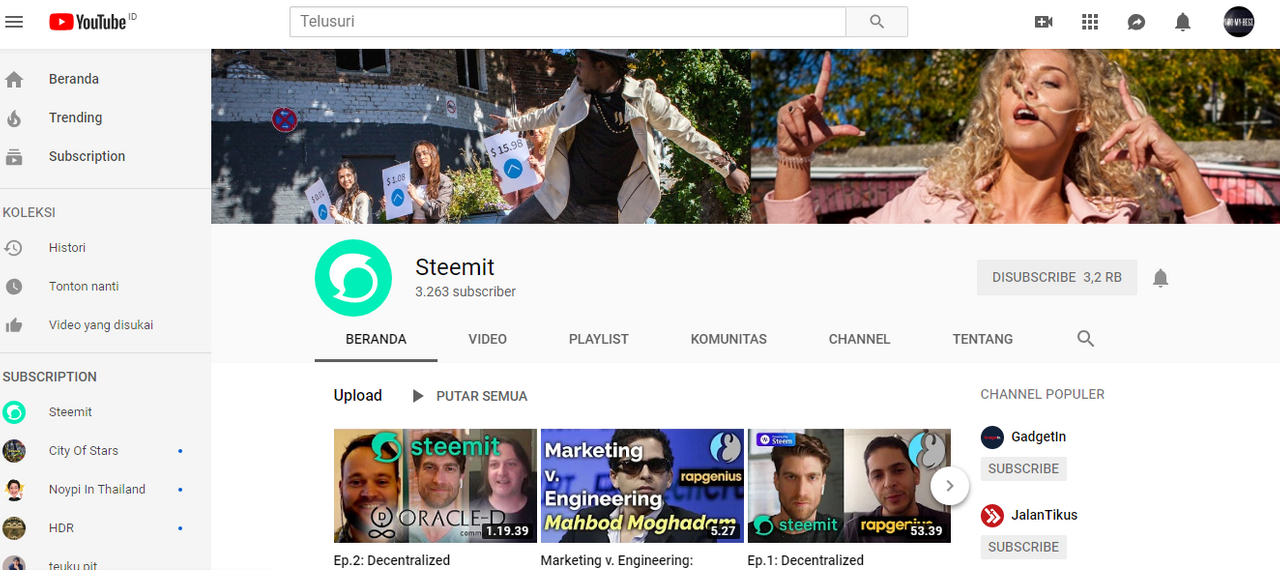Image resolution: width=1280 pixels, height=570 pixels.
Task: Open the Ep.2: Decentralized video title
Action: [x=392, y=561]
